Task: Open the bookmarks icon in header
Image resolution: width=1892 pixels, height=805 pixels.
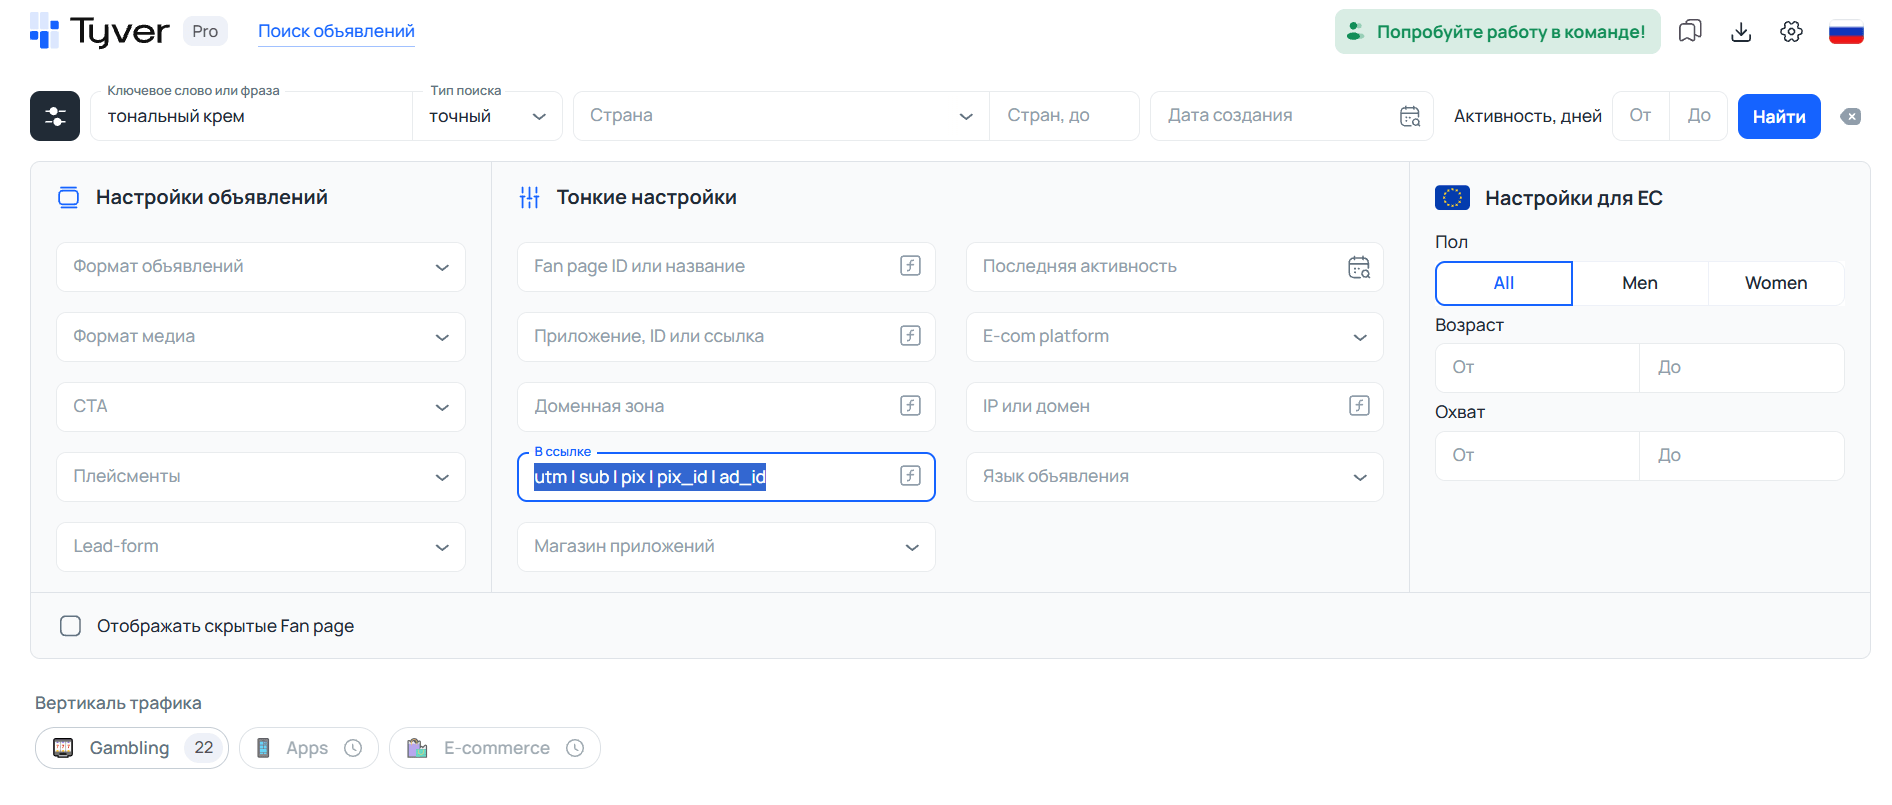Action: [x=1690, y=31]
